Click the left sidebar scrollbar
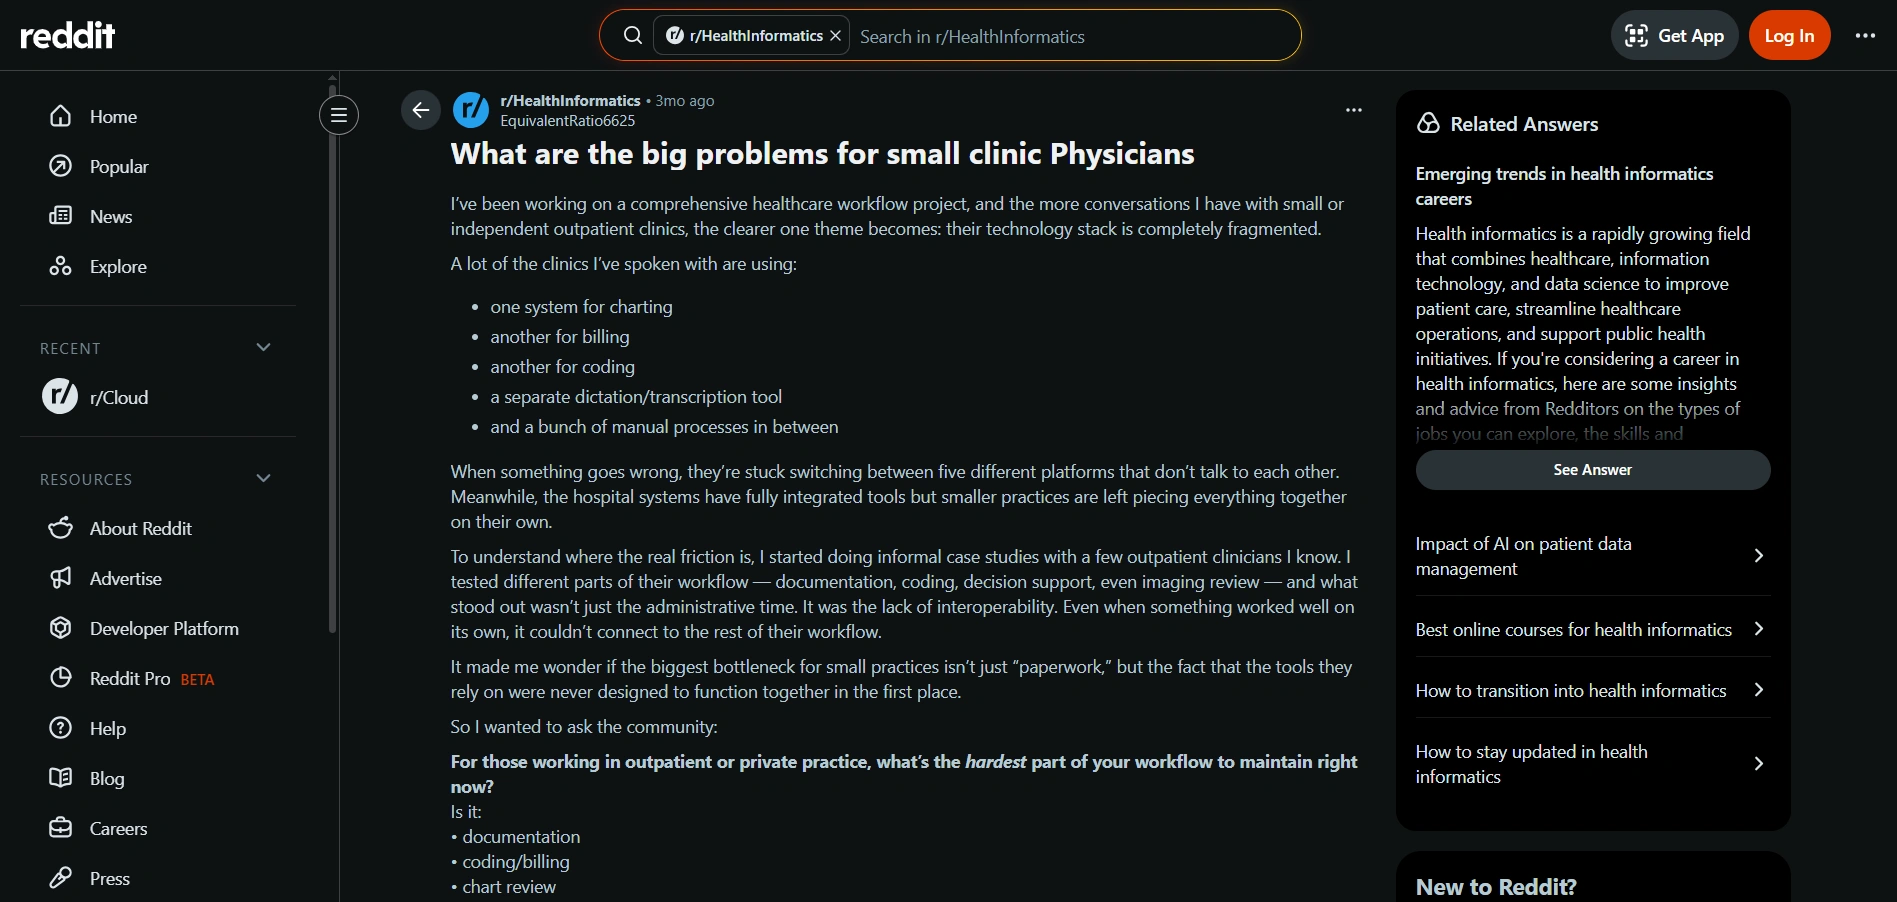Image resolution: width=1897 pixels, height=902 pixels. (x=332, y=350)
